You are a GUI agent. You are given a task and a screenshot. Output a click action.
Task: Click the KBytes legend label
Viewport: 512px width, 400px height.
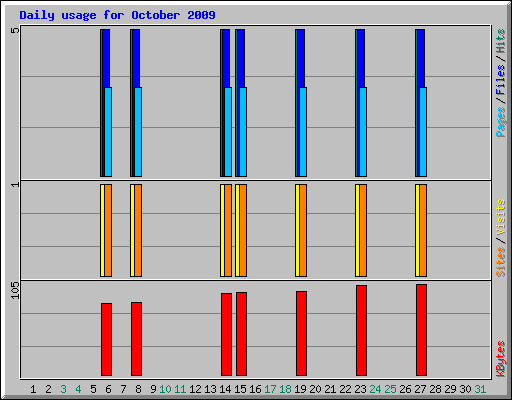(x=501, y=359)
